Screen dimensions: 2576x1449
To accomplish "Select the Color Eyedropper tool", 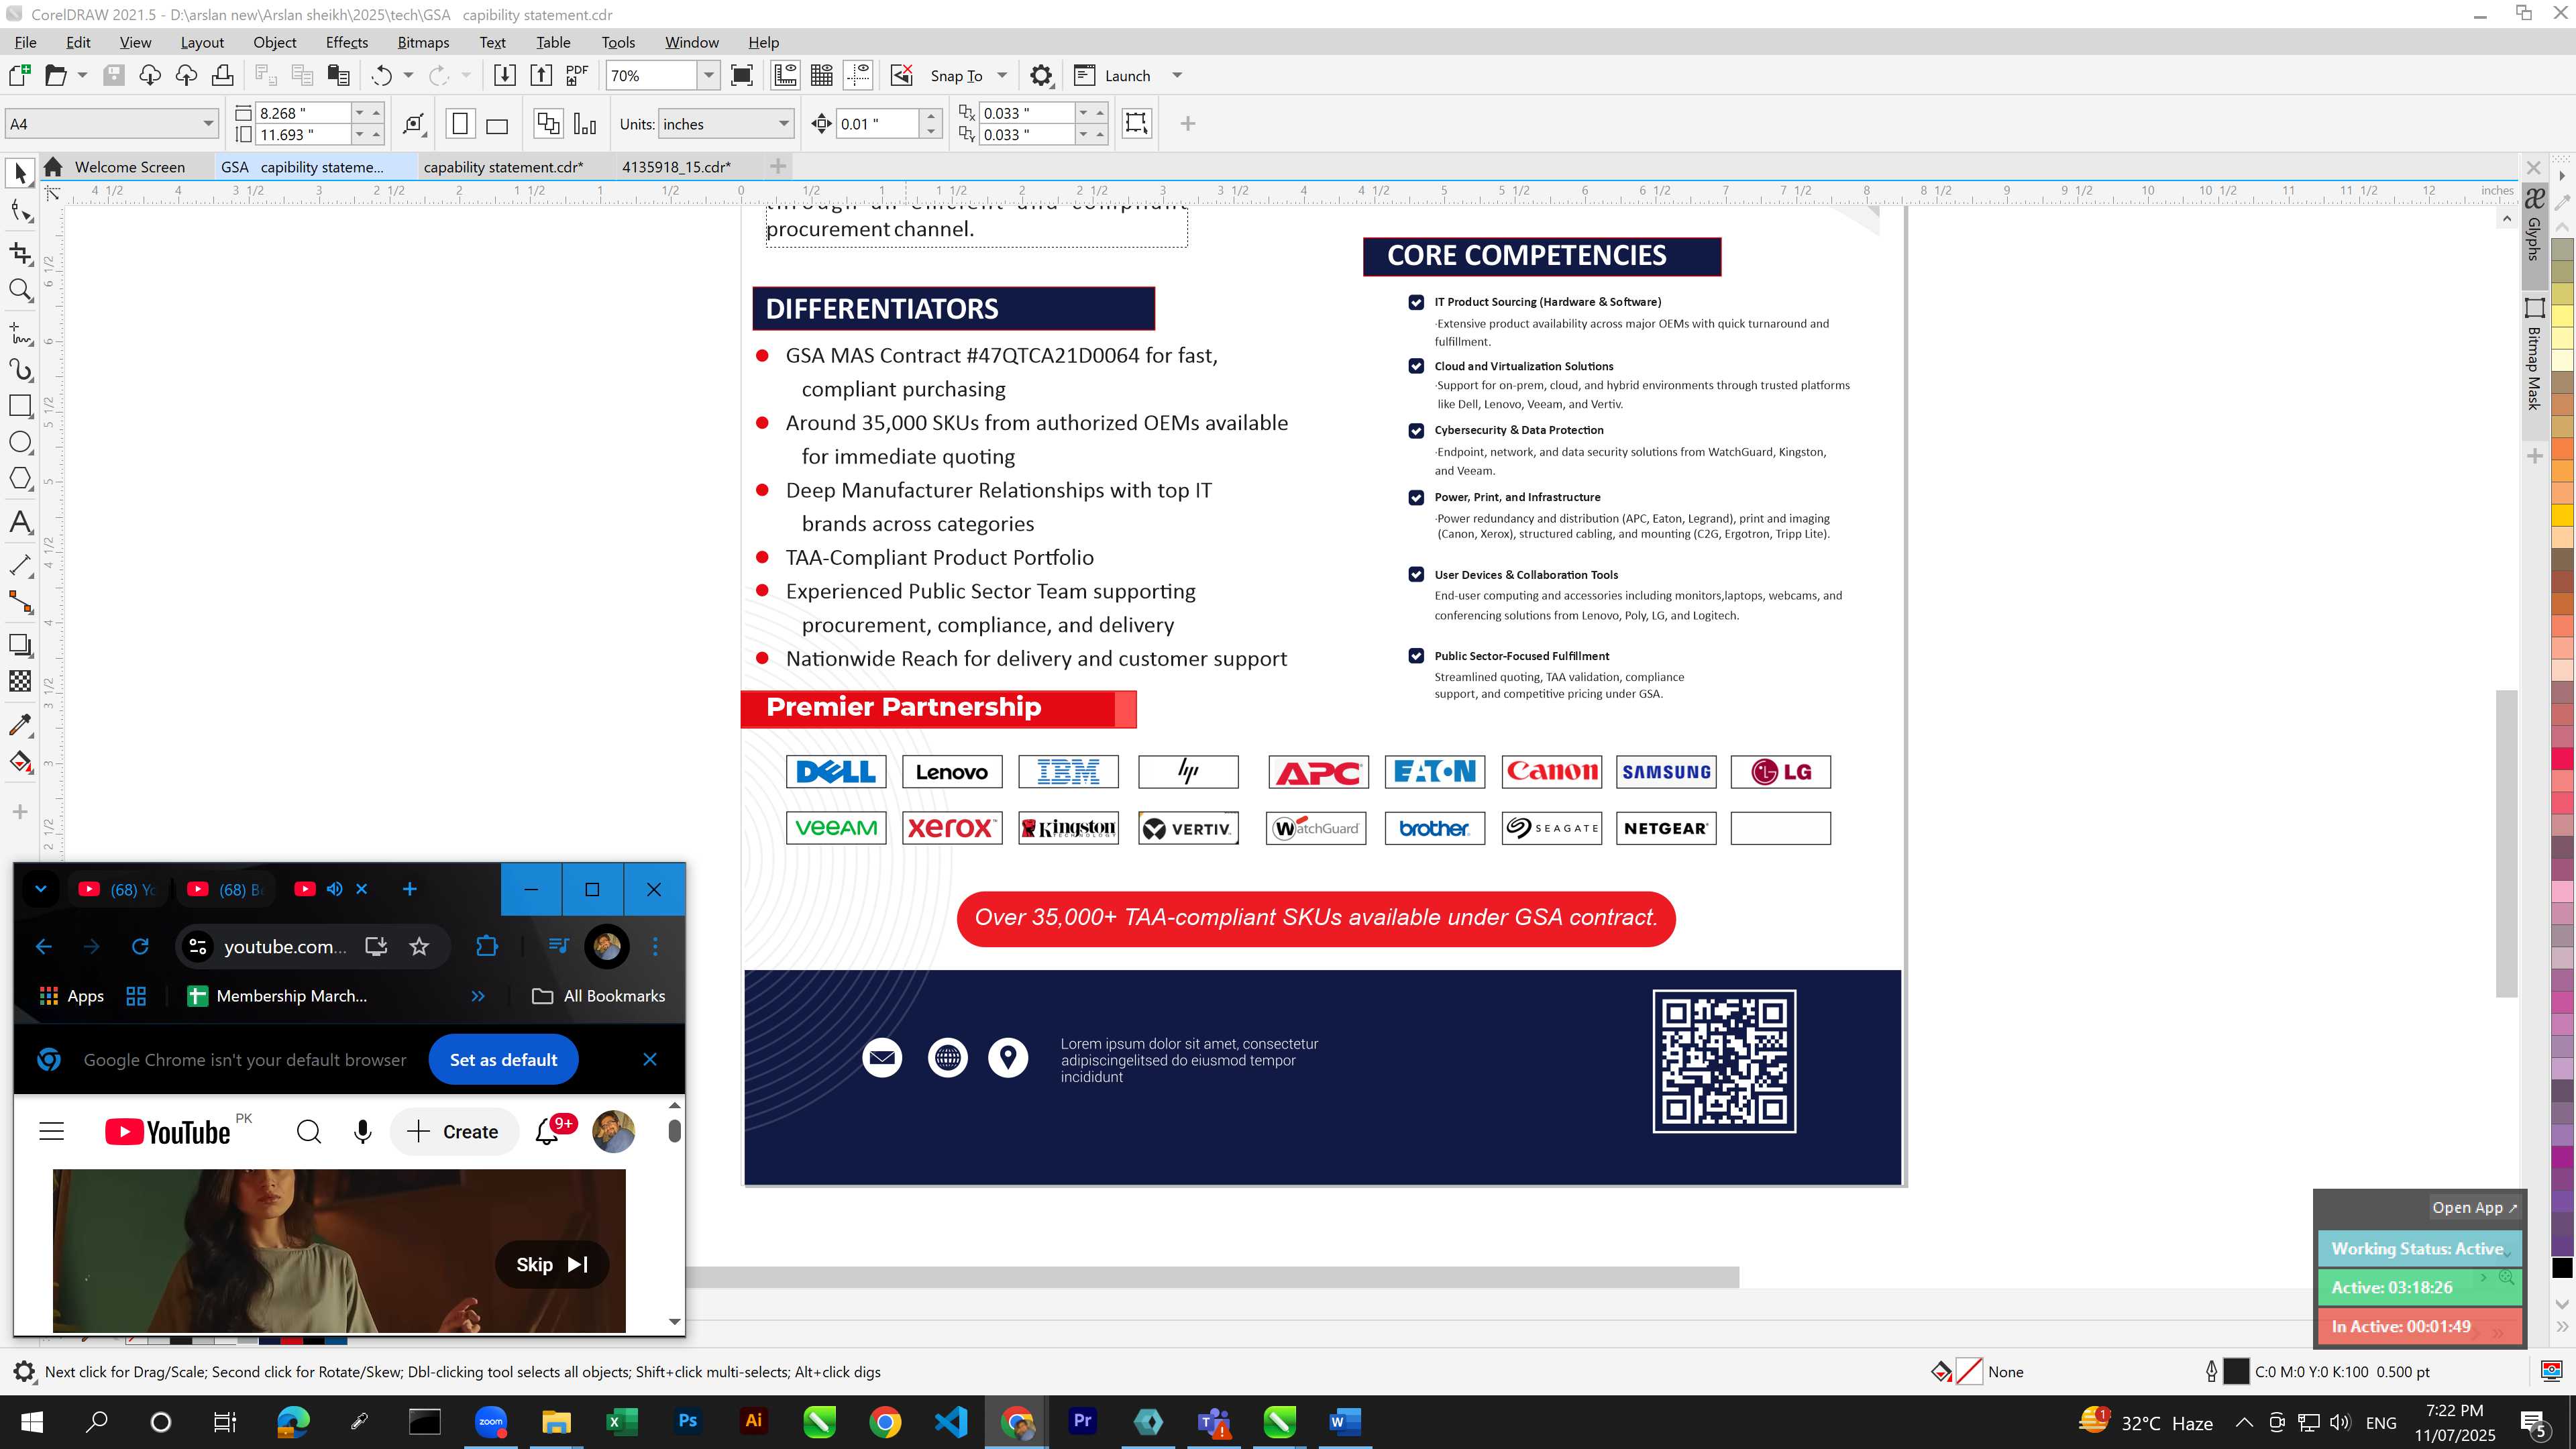I will coord(20,725).
